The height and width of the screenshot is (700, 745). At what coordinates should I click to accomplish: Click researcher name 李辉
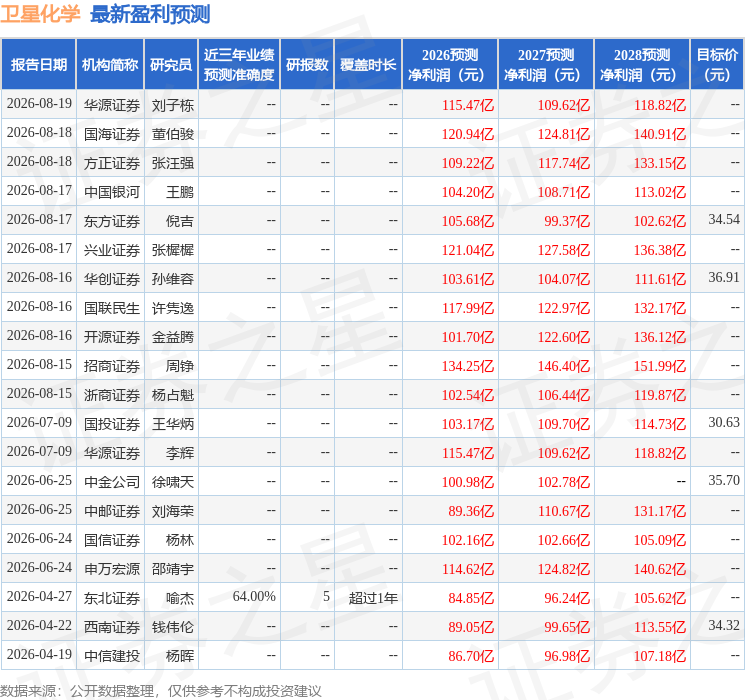click(x=180, y=453)
